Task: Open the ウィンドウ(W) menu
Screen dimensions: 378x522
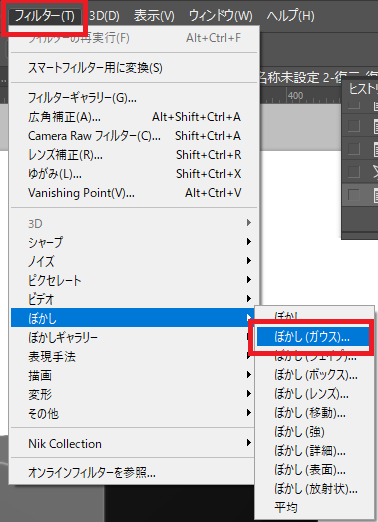Action: click(x=220, y=16)
